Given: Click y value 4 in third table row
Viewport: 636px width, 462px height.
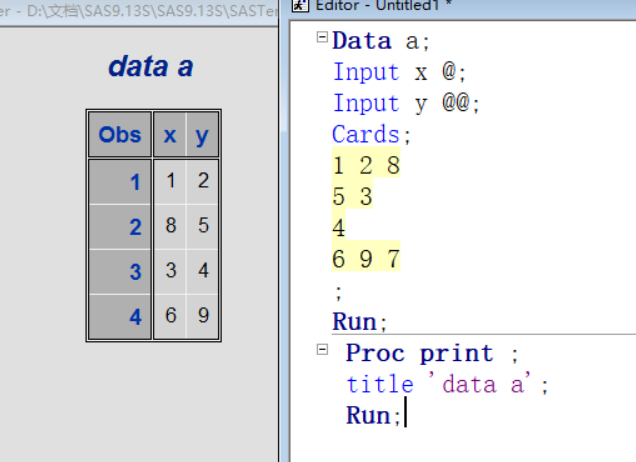Looking at the screenshot, I should pos(203,271).
